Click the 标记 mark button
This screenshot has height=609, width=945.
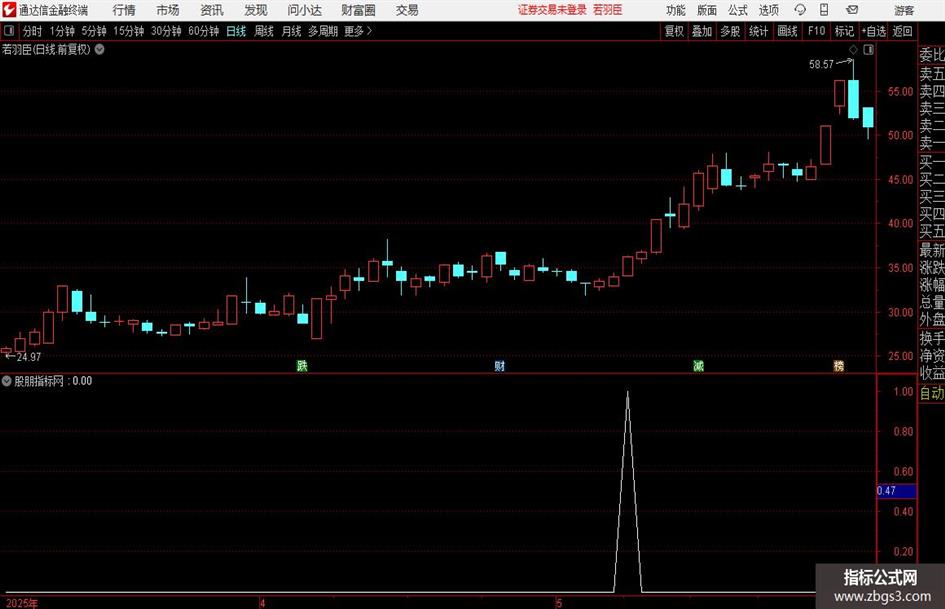pos(844,31)
